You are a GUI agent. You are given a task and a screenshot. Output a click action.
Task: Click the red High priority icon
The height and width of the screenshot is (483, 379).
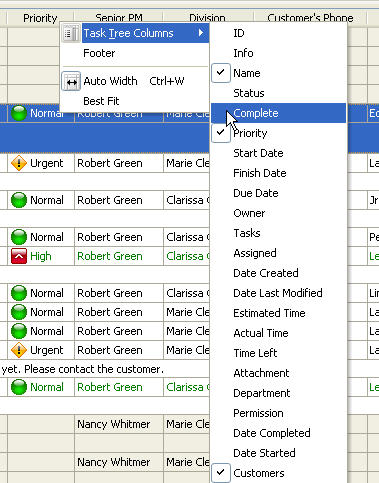[x=19, y=256]
